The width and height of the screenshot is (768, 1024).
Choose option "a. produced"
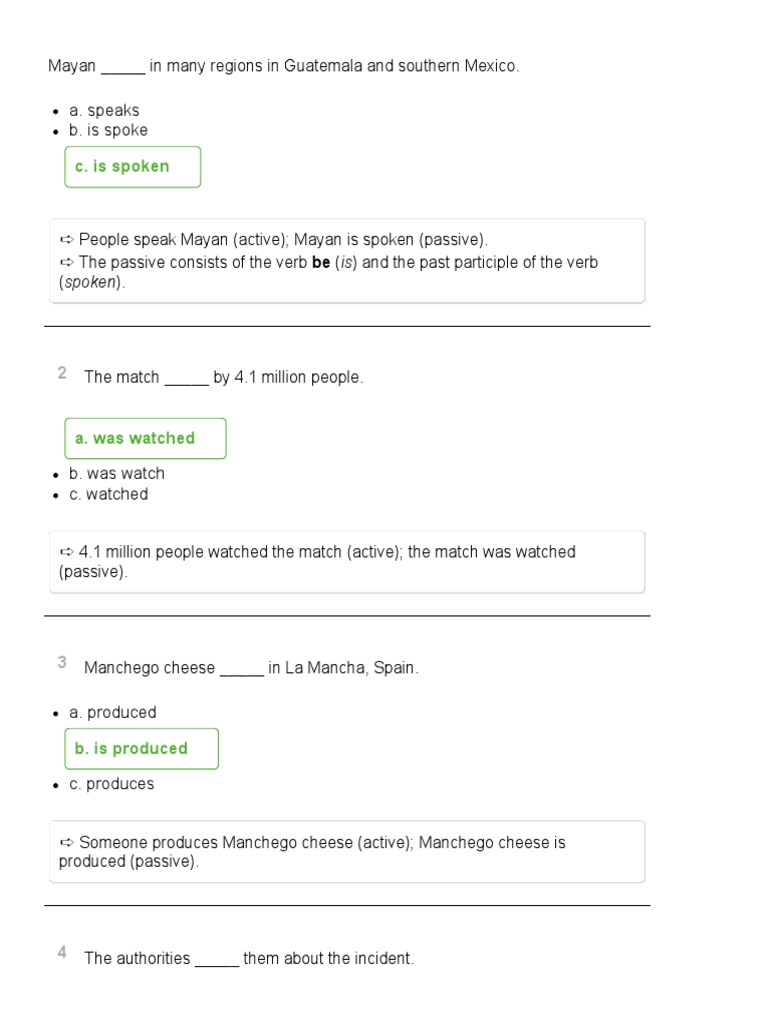[112, 713]
